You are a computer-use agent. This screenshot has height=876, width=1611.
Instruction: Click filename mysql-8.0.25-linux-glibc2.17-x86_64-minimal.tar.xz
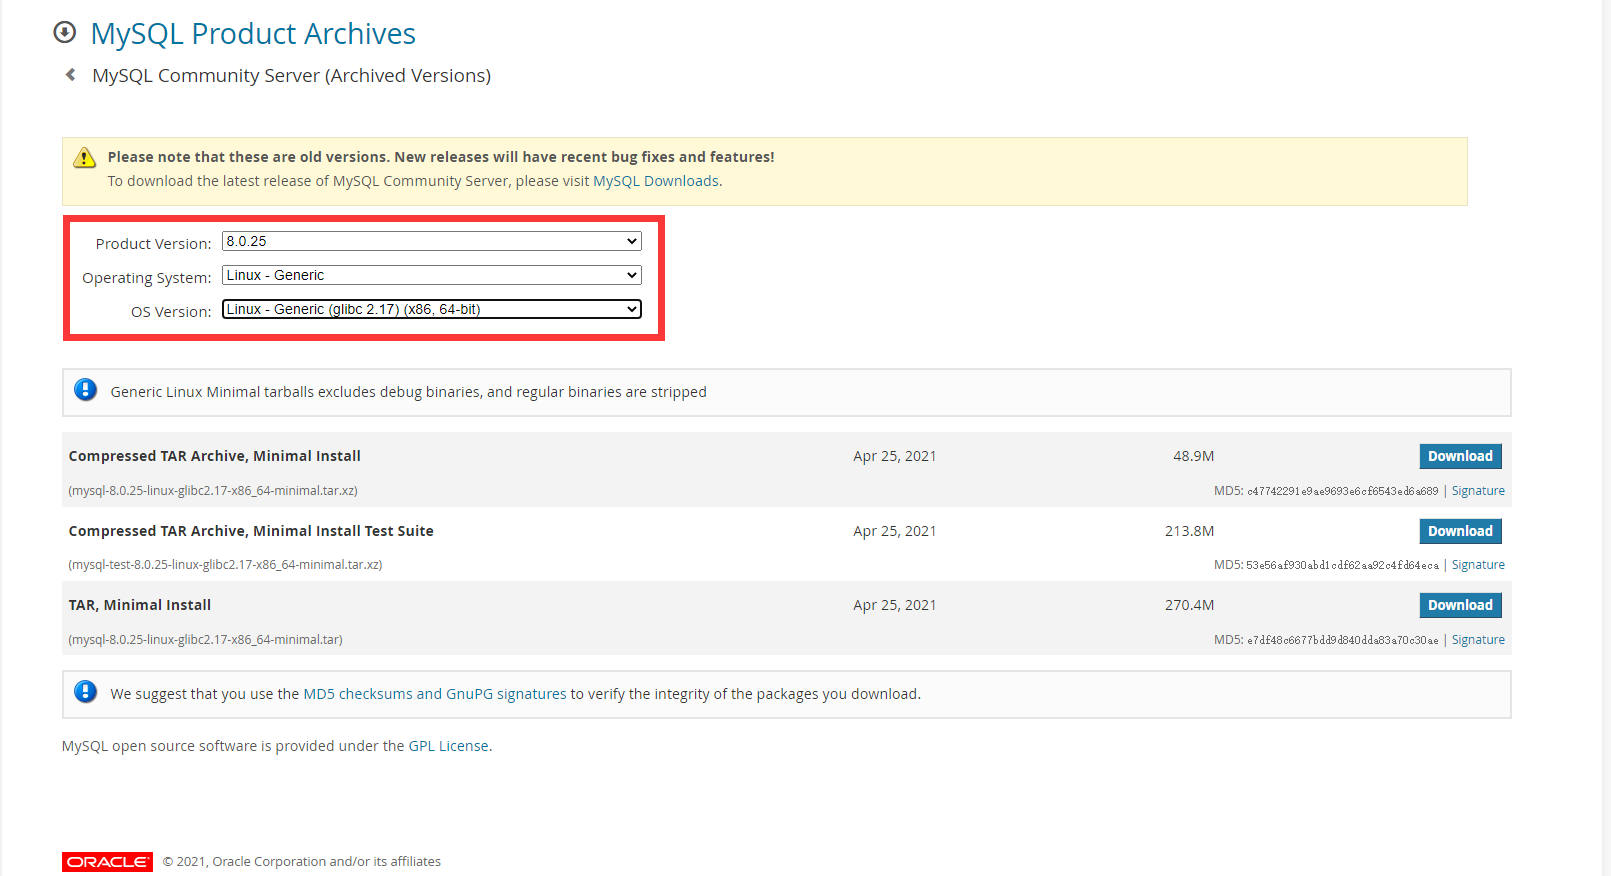click(x=213, y=491)
